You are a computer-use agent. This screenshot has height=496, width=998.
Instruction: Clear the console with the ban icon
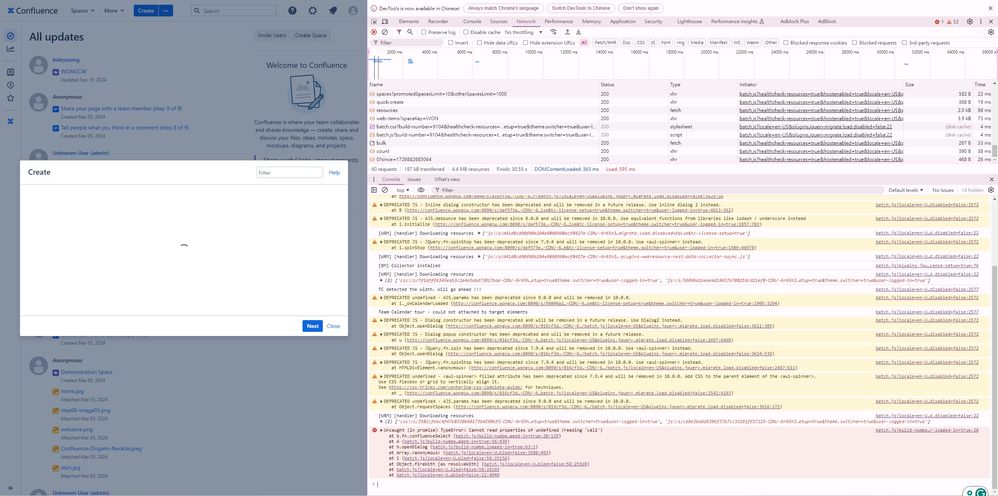click(384, 190)
